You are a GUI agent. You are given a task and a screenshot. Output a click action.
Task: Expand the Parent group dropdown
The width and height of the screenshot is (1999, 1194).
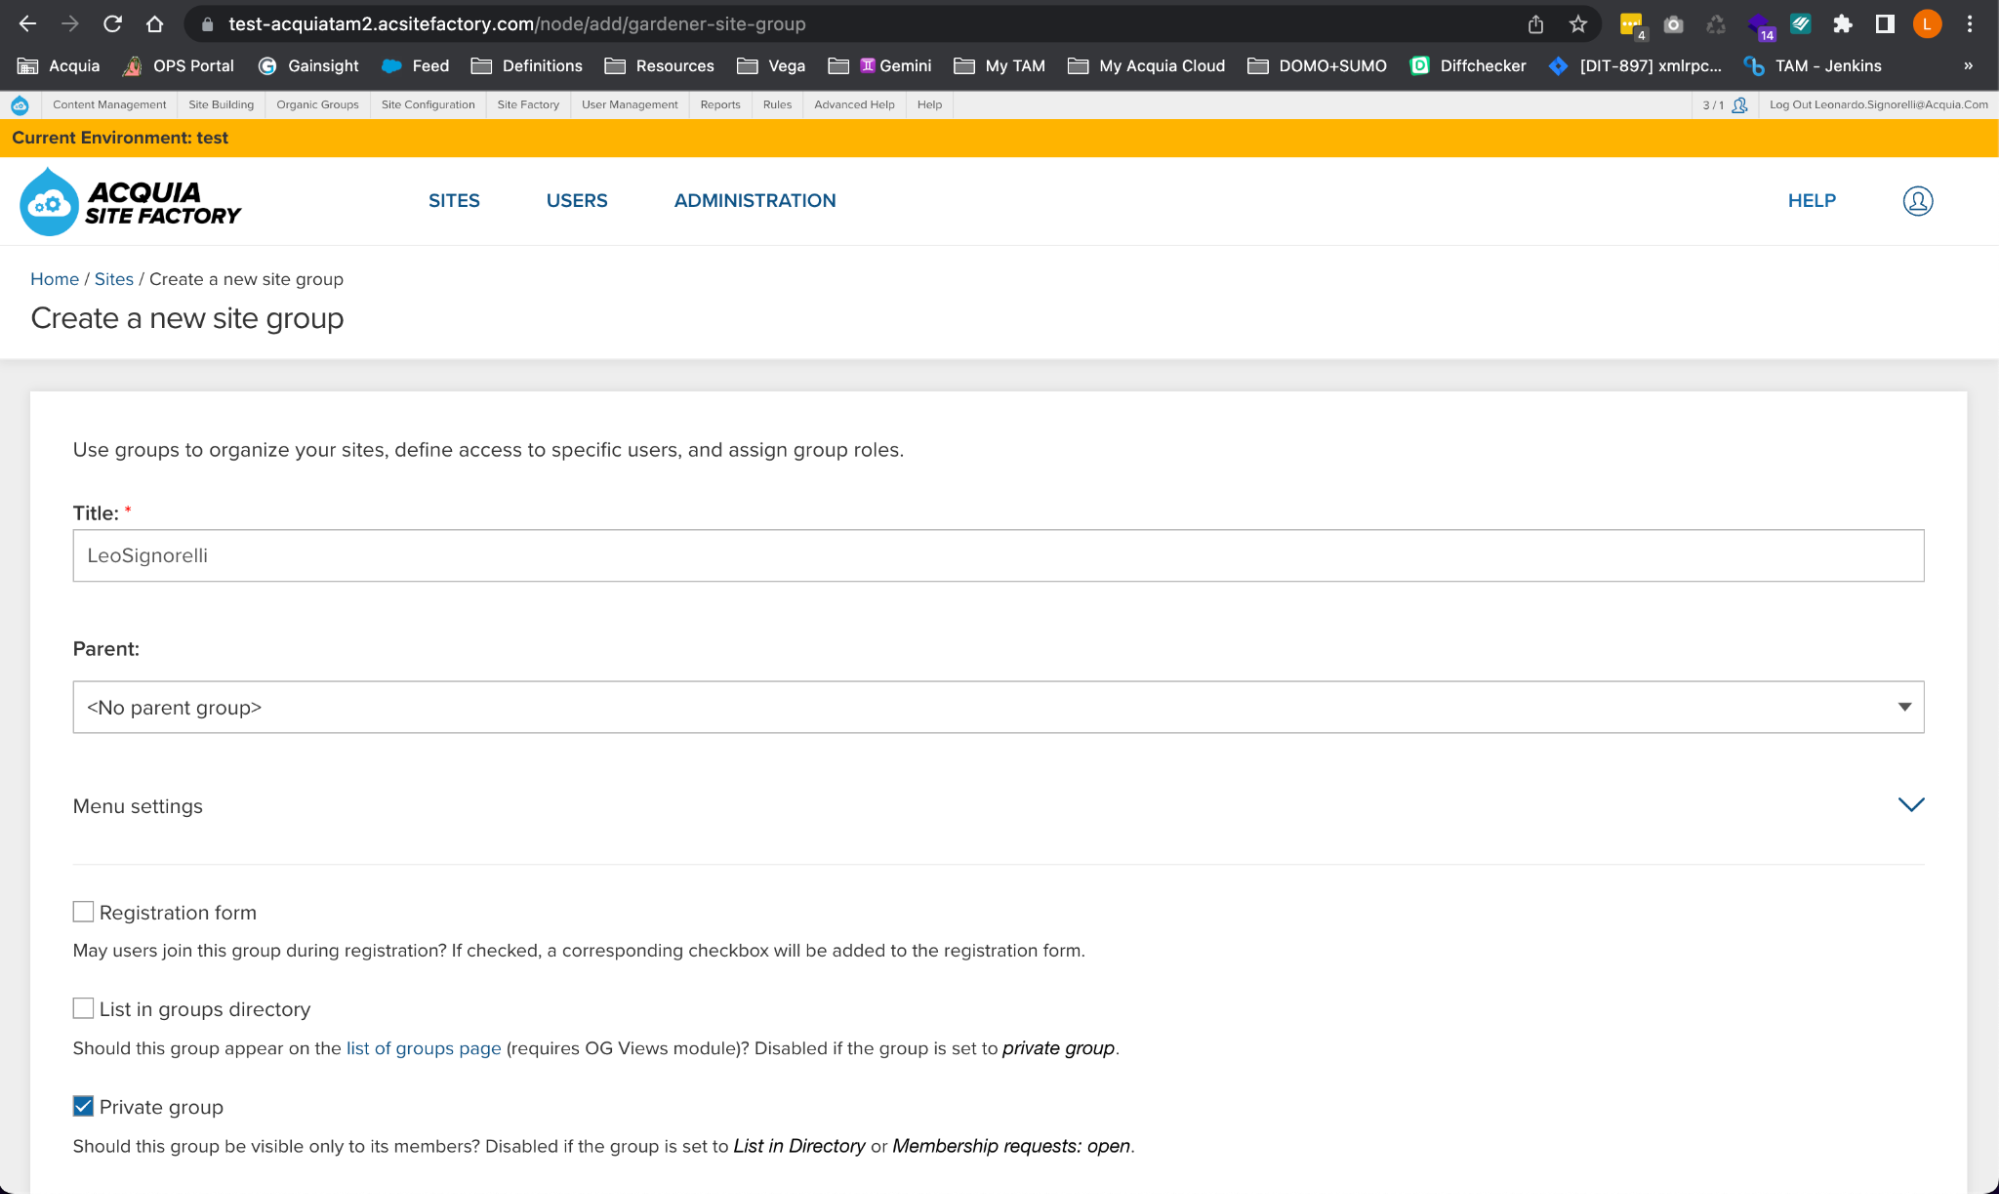tap(1905, 706)
